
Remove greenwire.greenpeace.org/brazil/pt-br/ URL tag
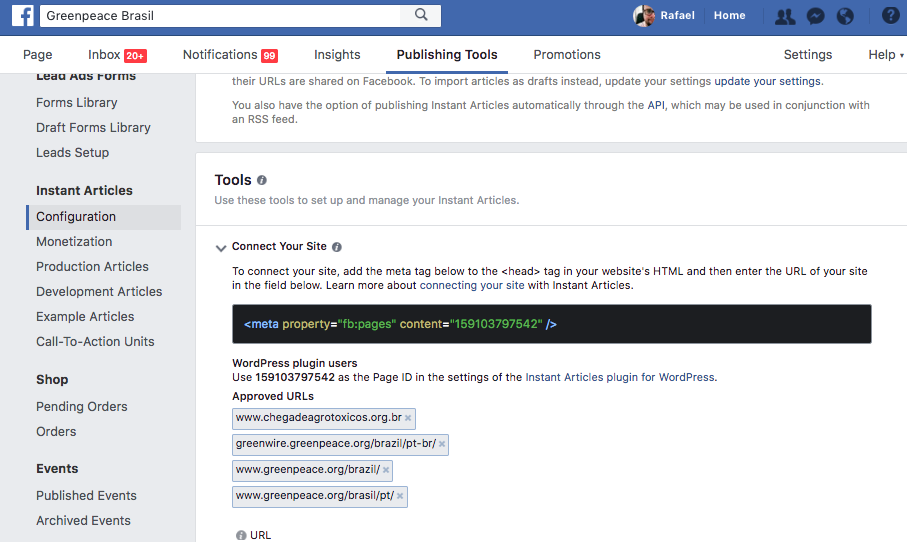[x=442, y=444]
